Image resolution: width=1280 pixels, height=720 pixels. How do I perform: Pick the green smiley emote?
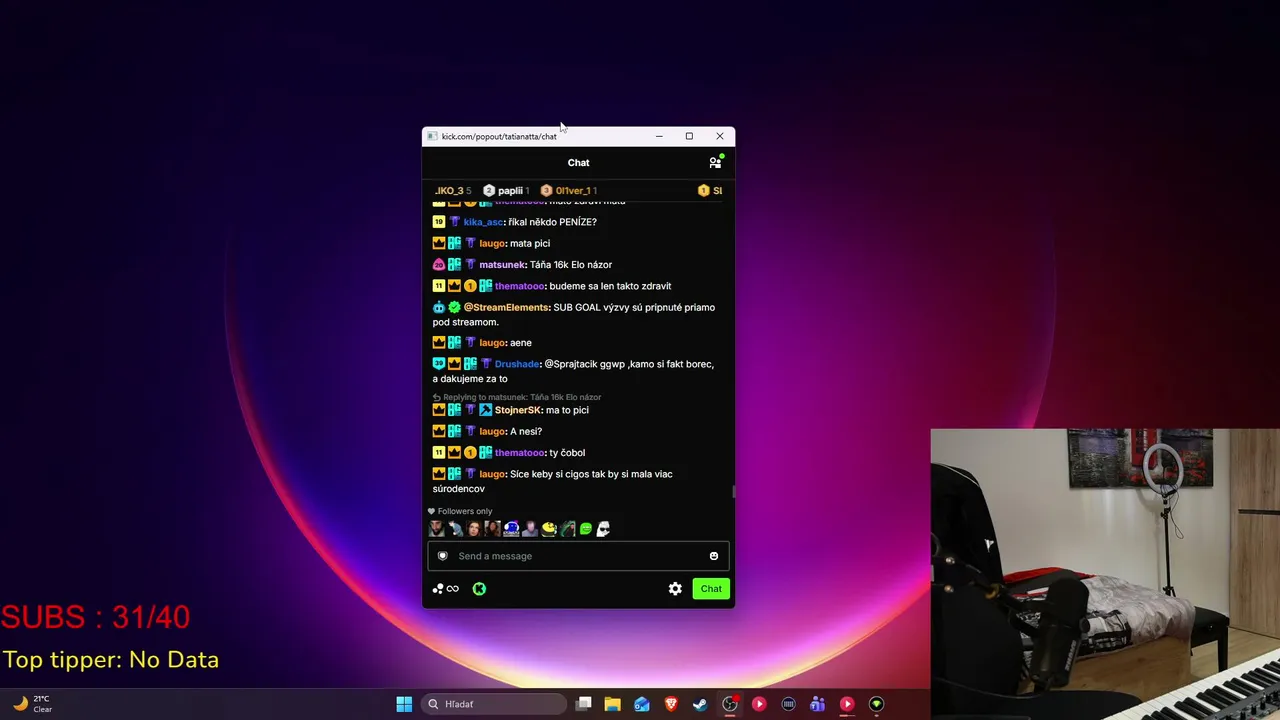click(586, 529)
